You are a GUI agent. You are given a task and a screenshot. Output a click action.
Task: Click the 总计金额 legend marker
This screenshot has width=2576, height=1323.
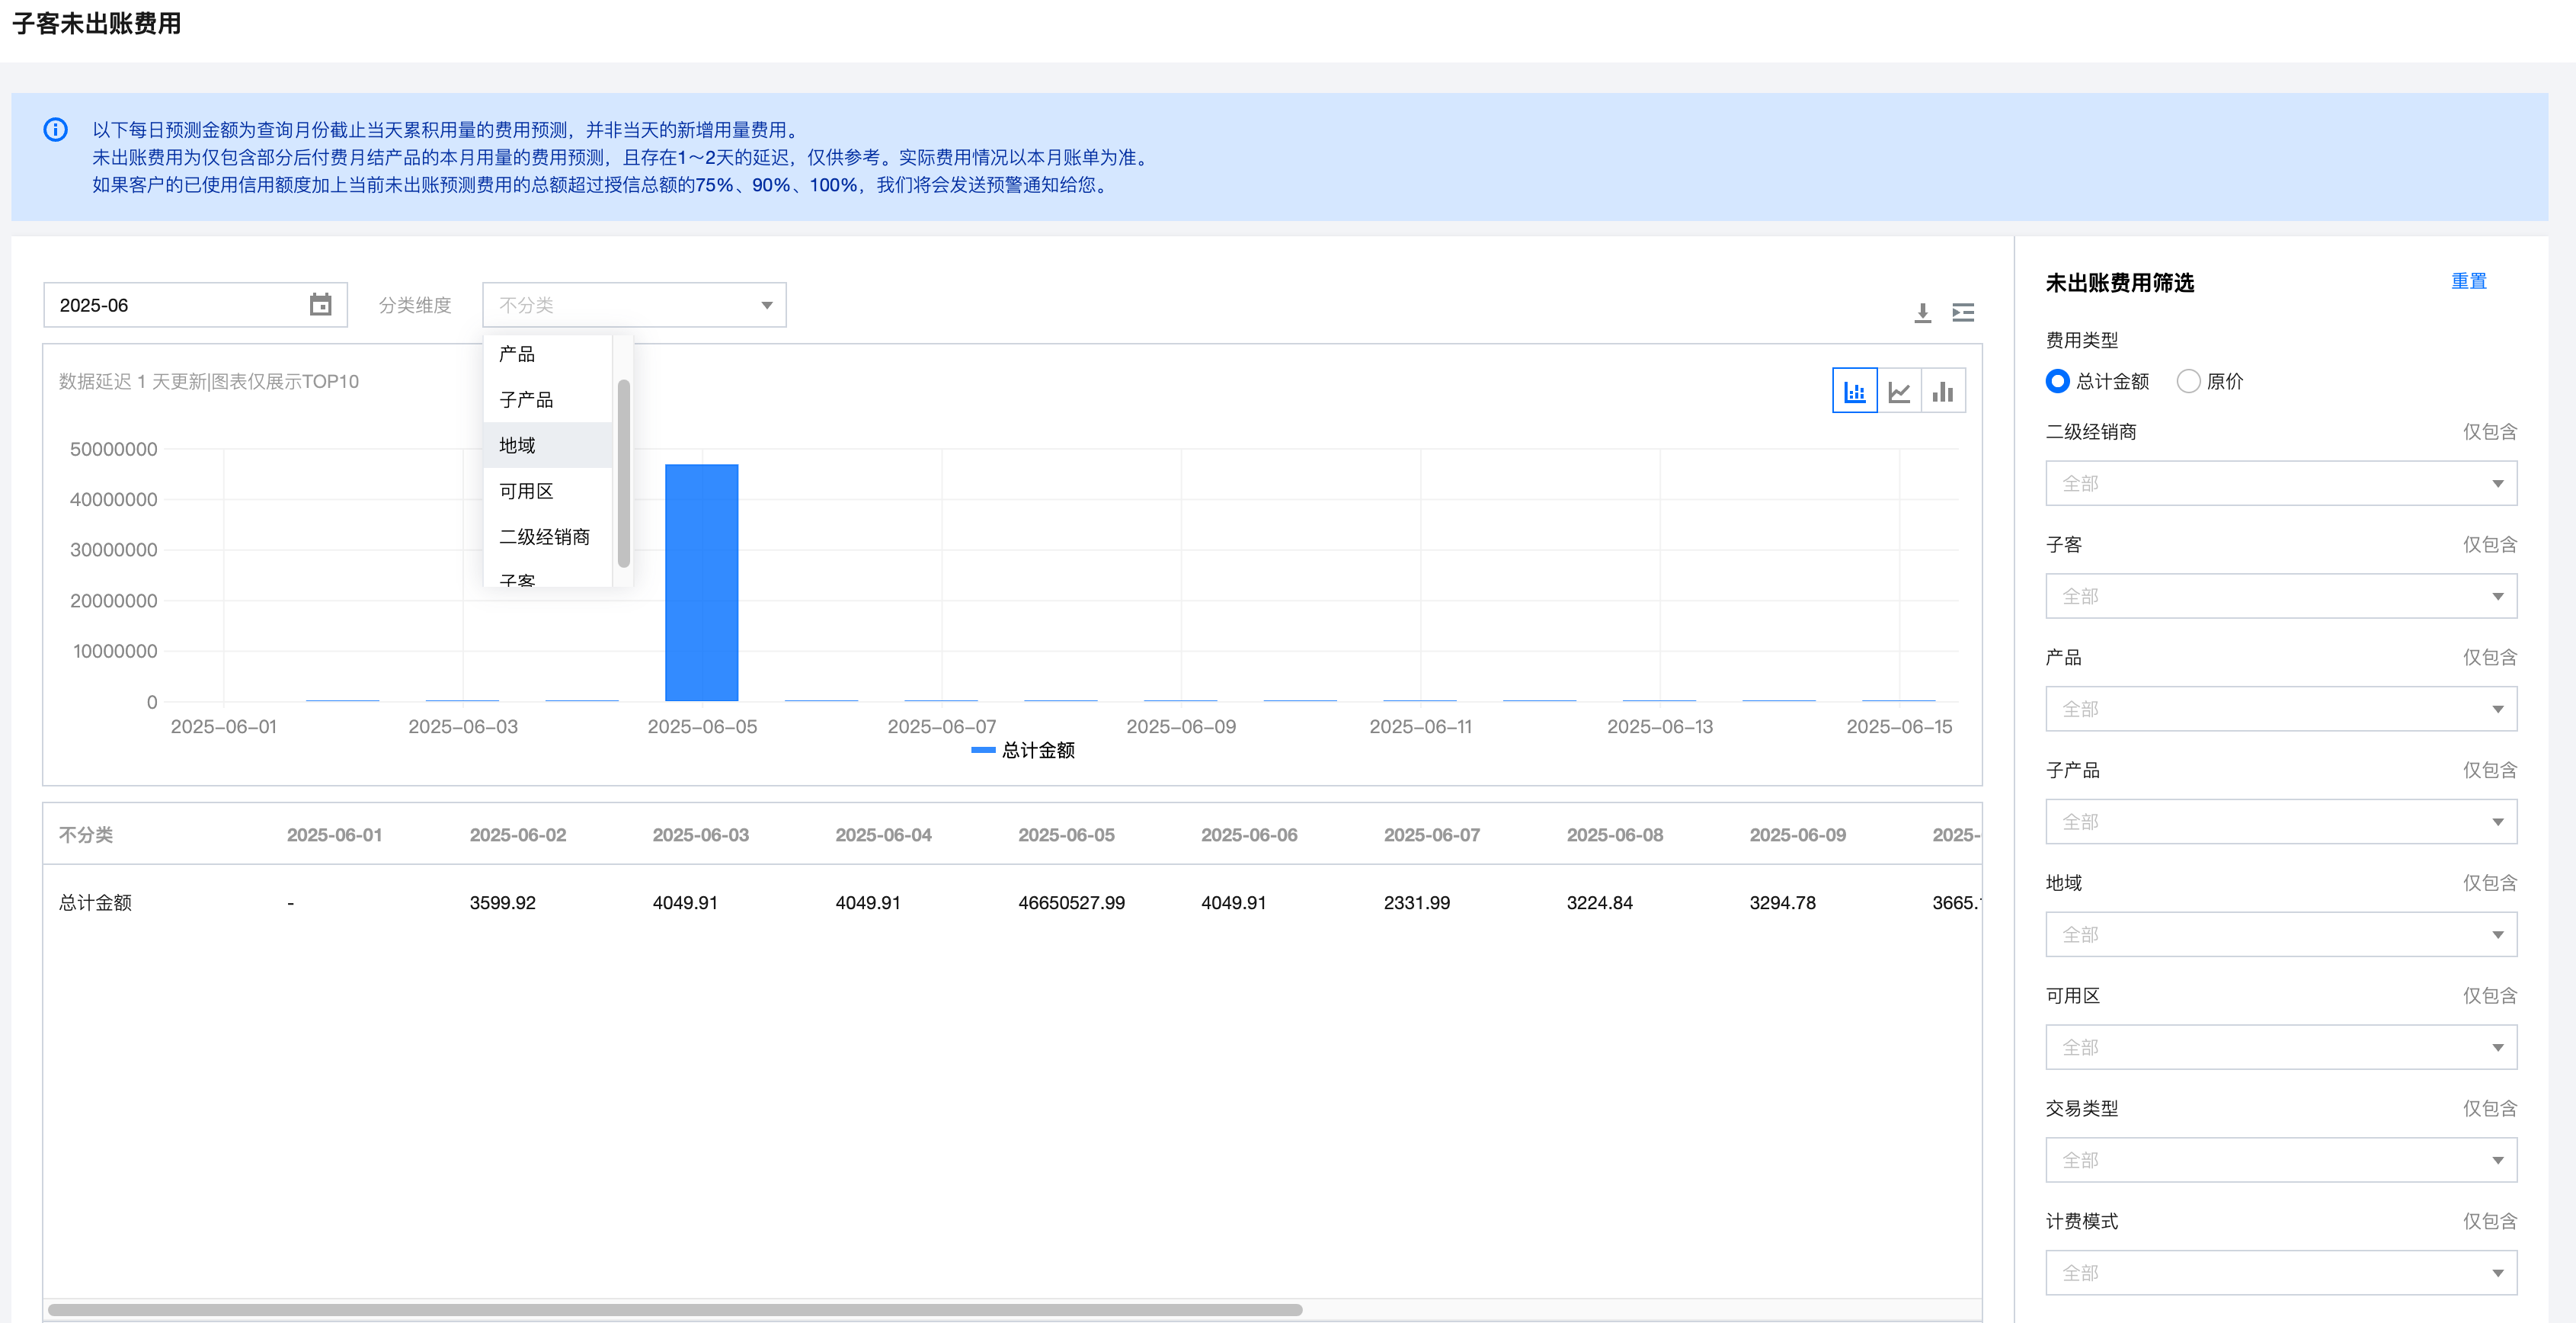(x=983, y=750)
